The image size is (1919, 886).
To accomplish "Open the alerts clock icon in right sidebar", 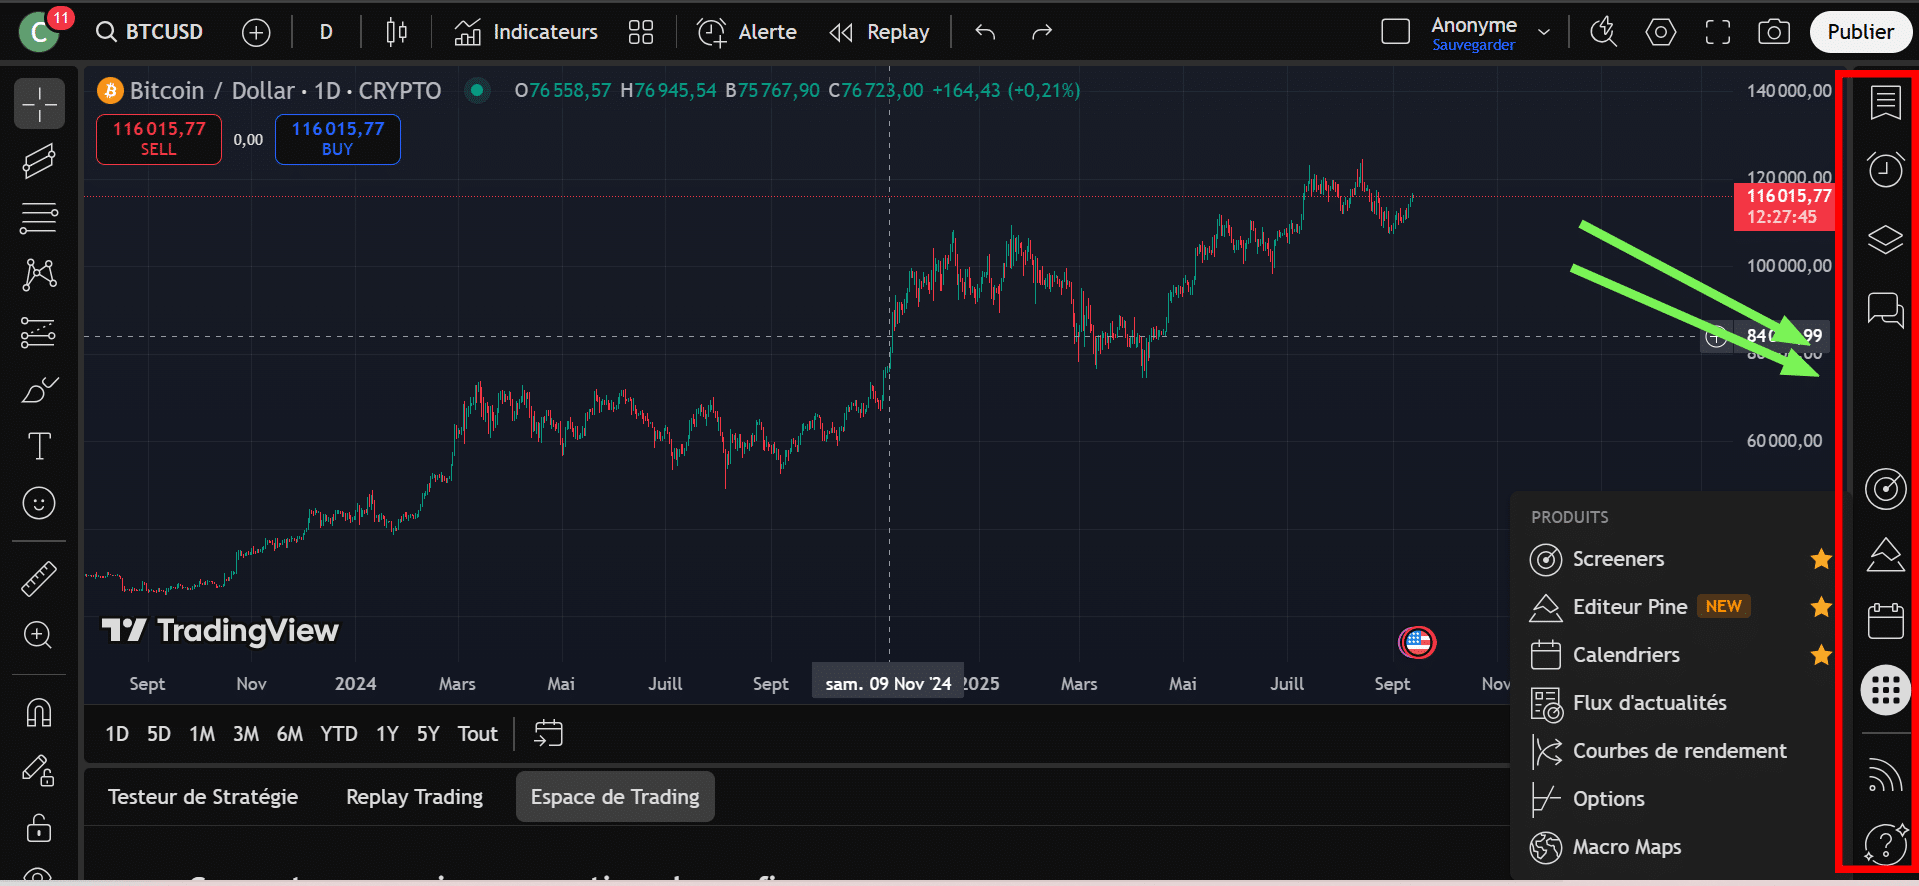I will (1885, 169).
